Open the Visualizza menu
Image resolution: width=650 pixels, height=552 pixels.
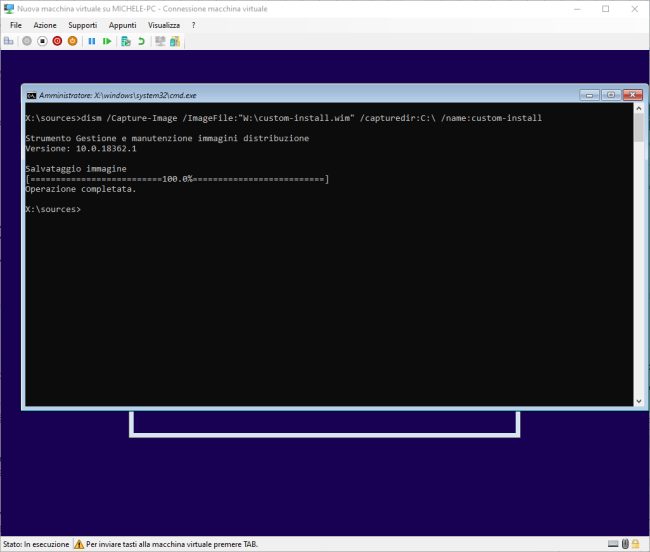pos(164,25)
